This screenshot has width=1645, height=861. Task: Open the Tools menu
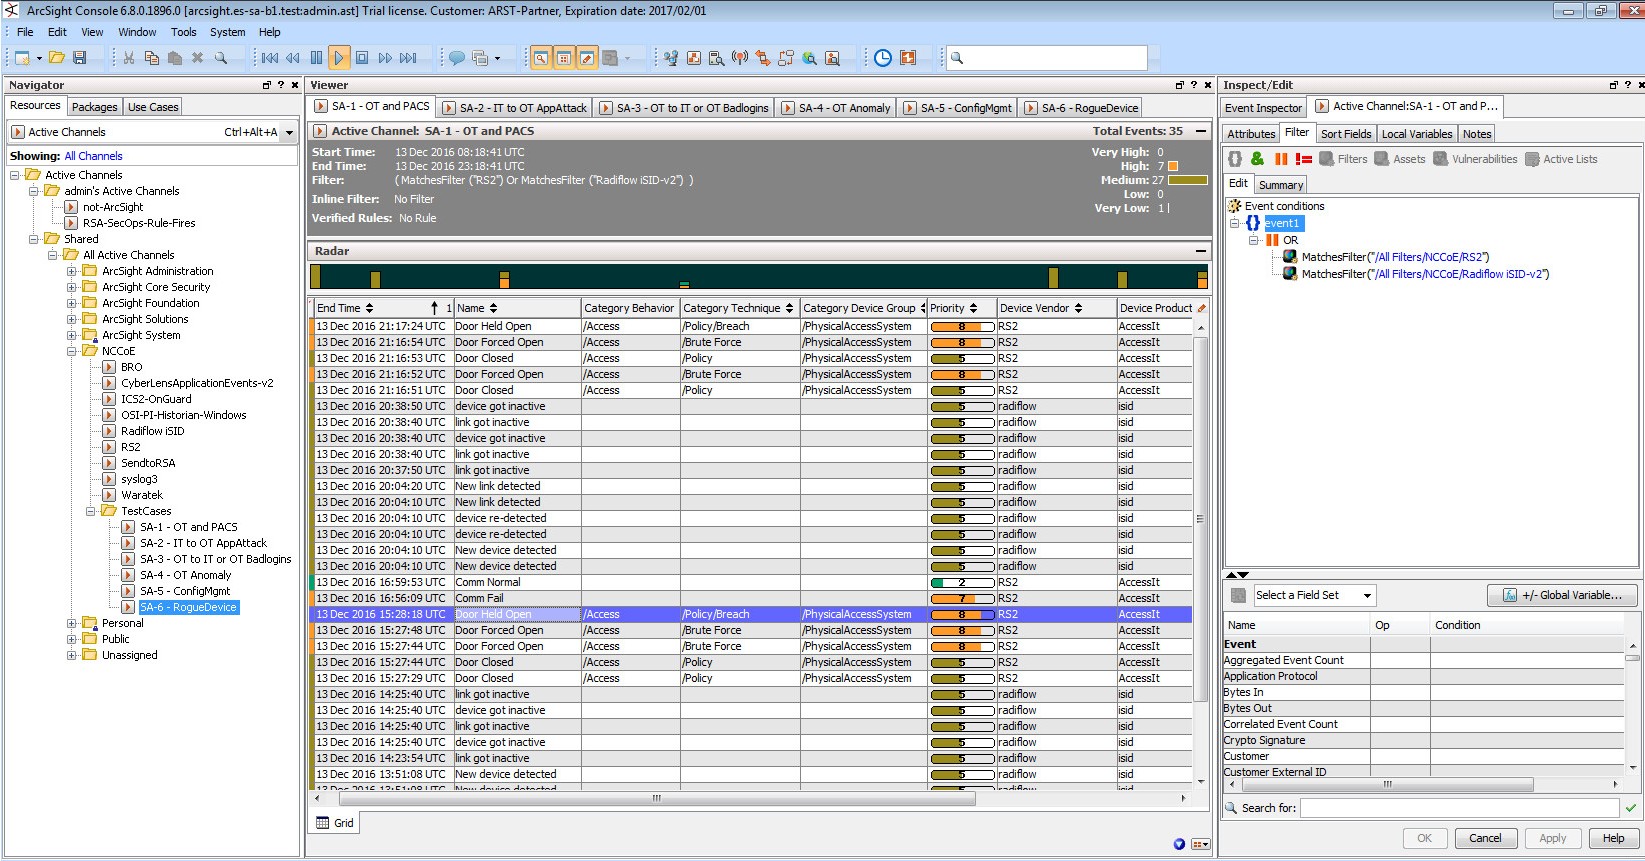click(x=184, y=32)
